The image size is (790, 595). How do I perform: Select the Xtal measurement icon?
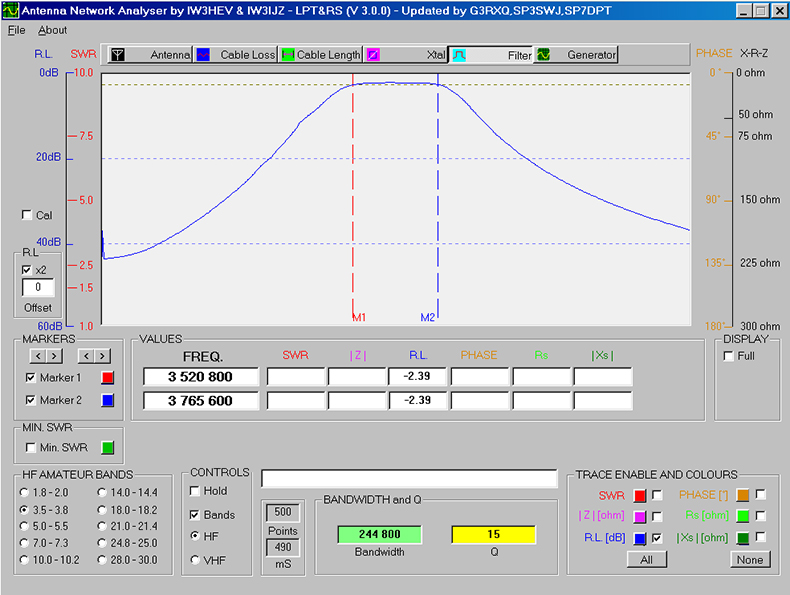[x=373, y=55]
